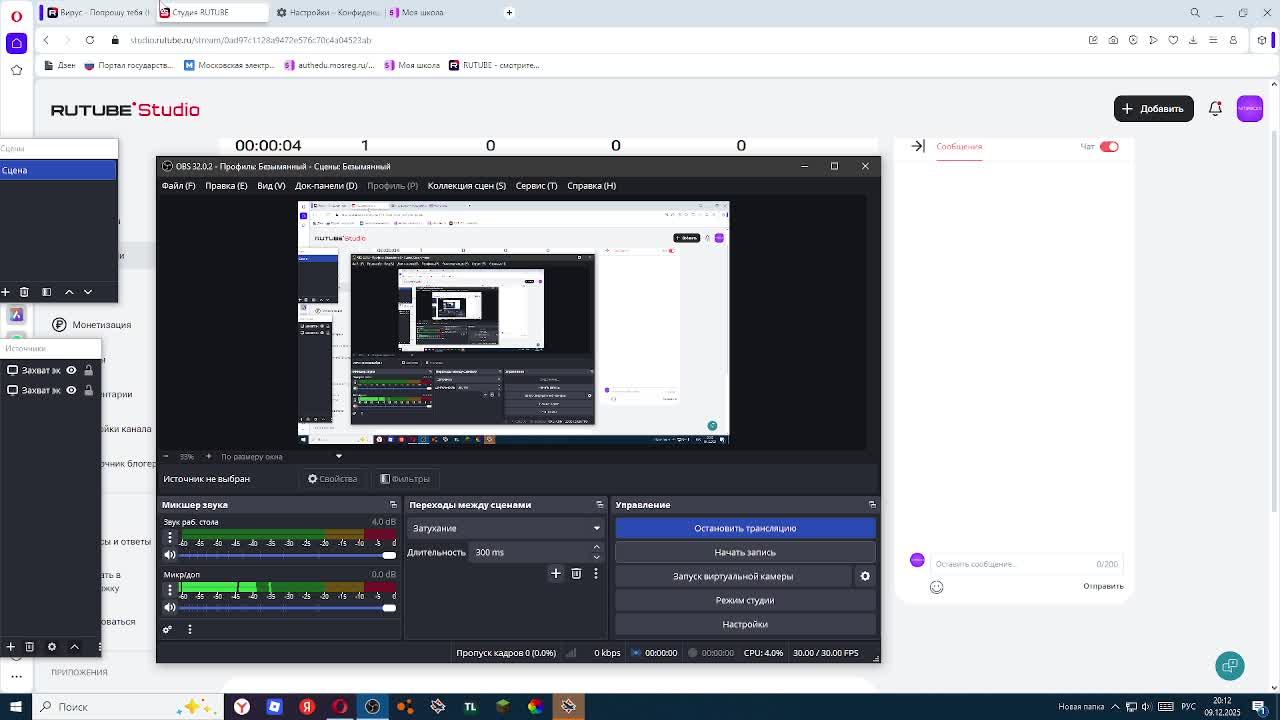1280x720 pixels.
Task: Delete the selected scene with trash icon
Action: (24, 292)
